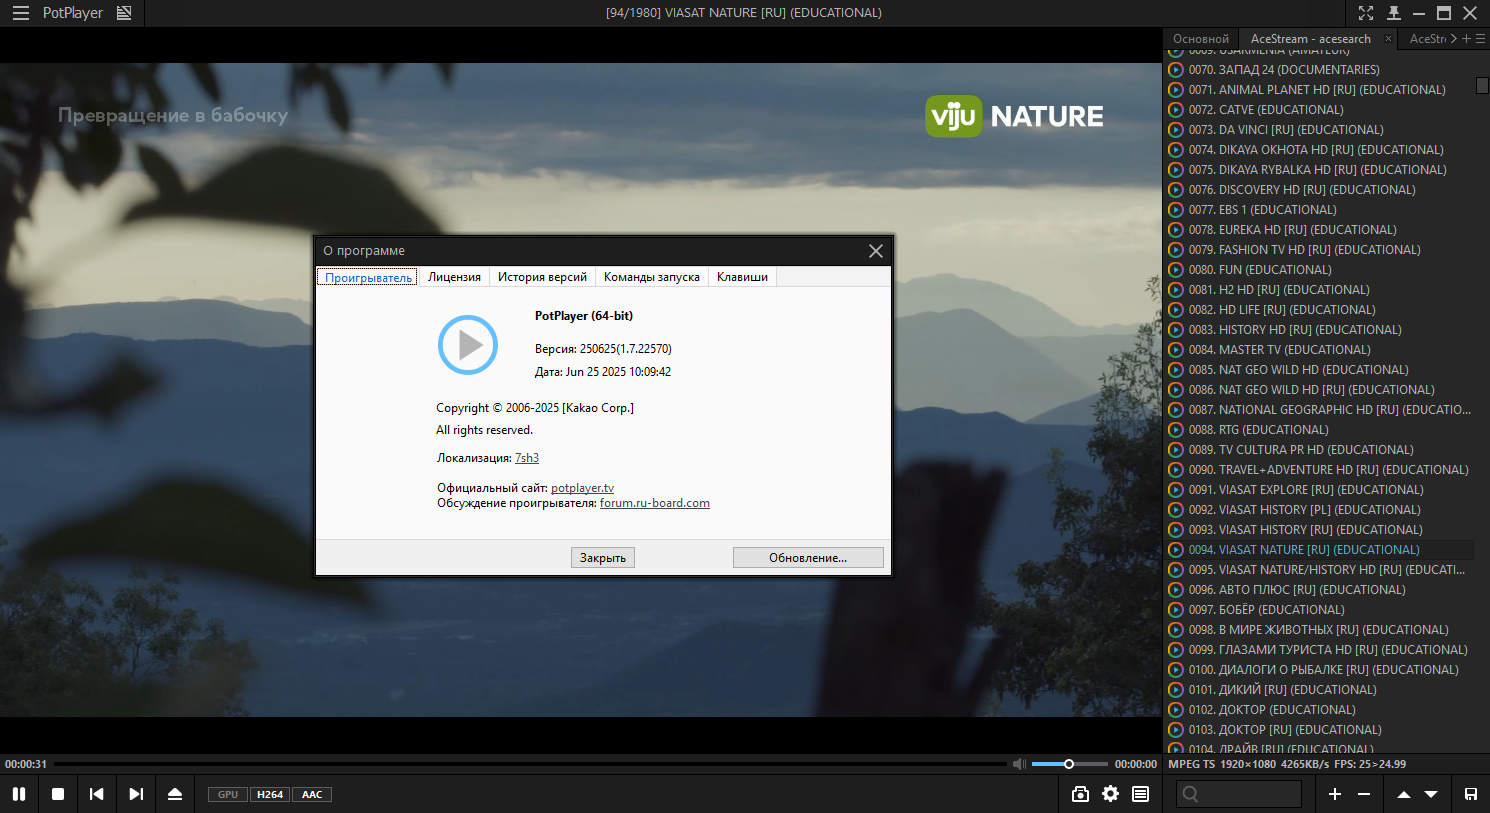The height and width of the screenshot is (813, 1490).
Task: Move the playlist item down
Action: pyautogui.click(x=1431, y=794)
